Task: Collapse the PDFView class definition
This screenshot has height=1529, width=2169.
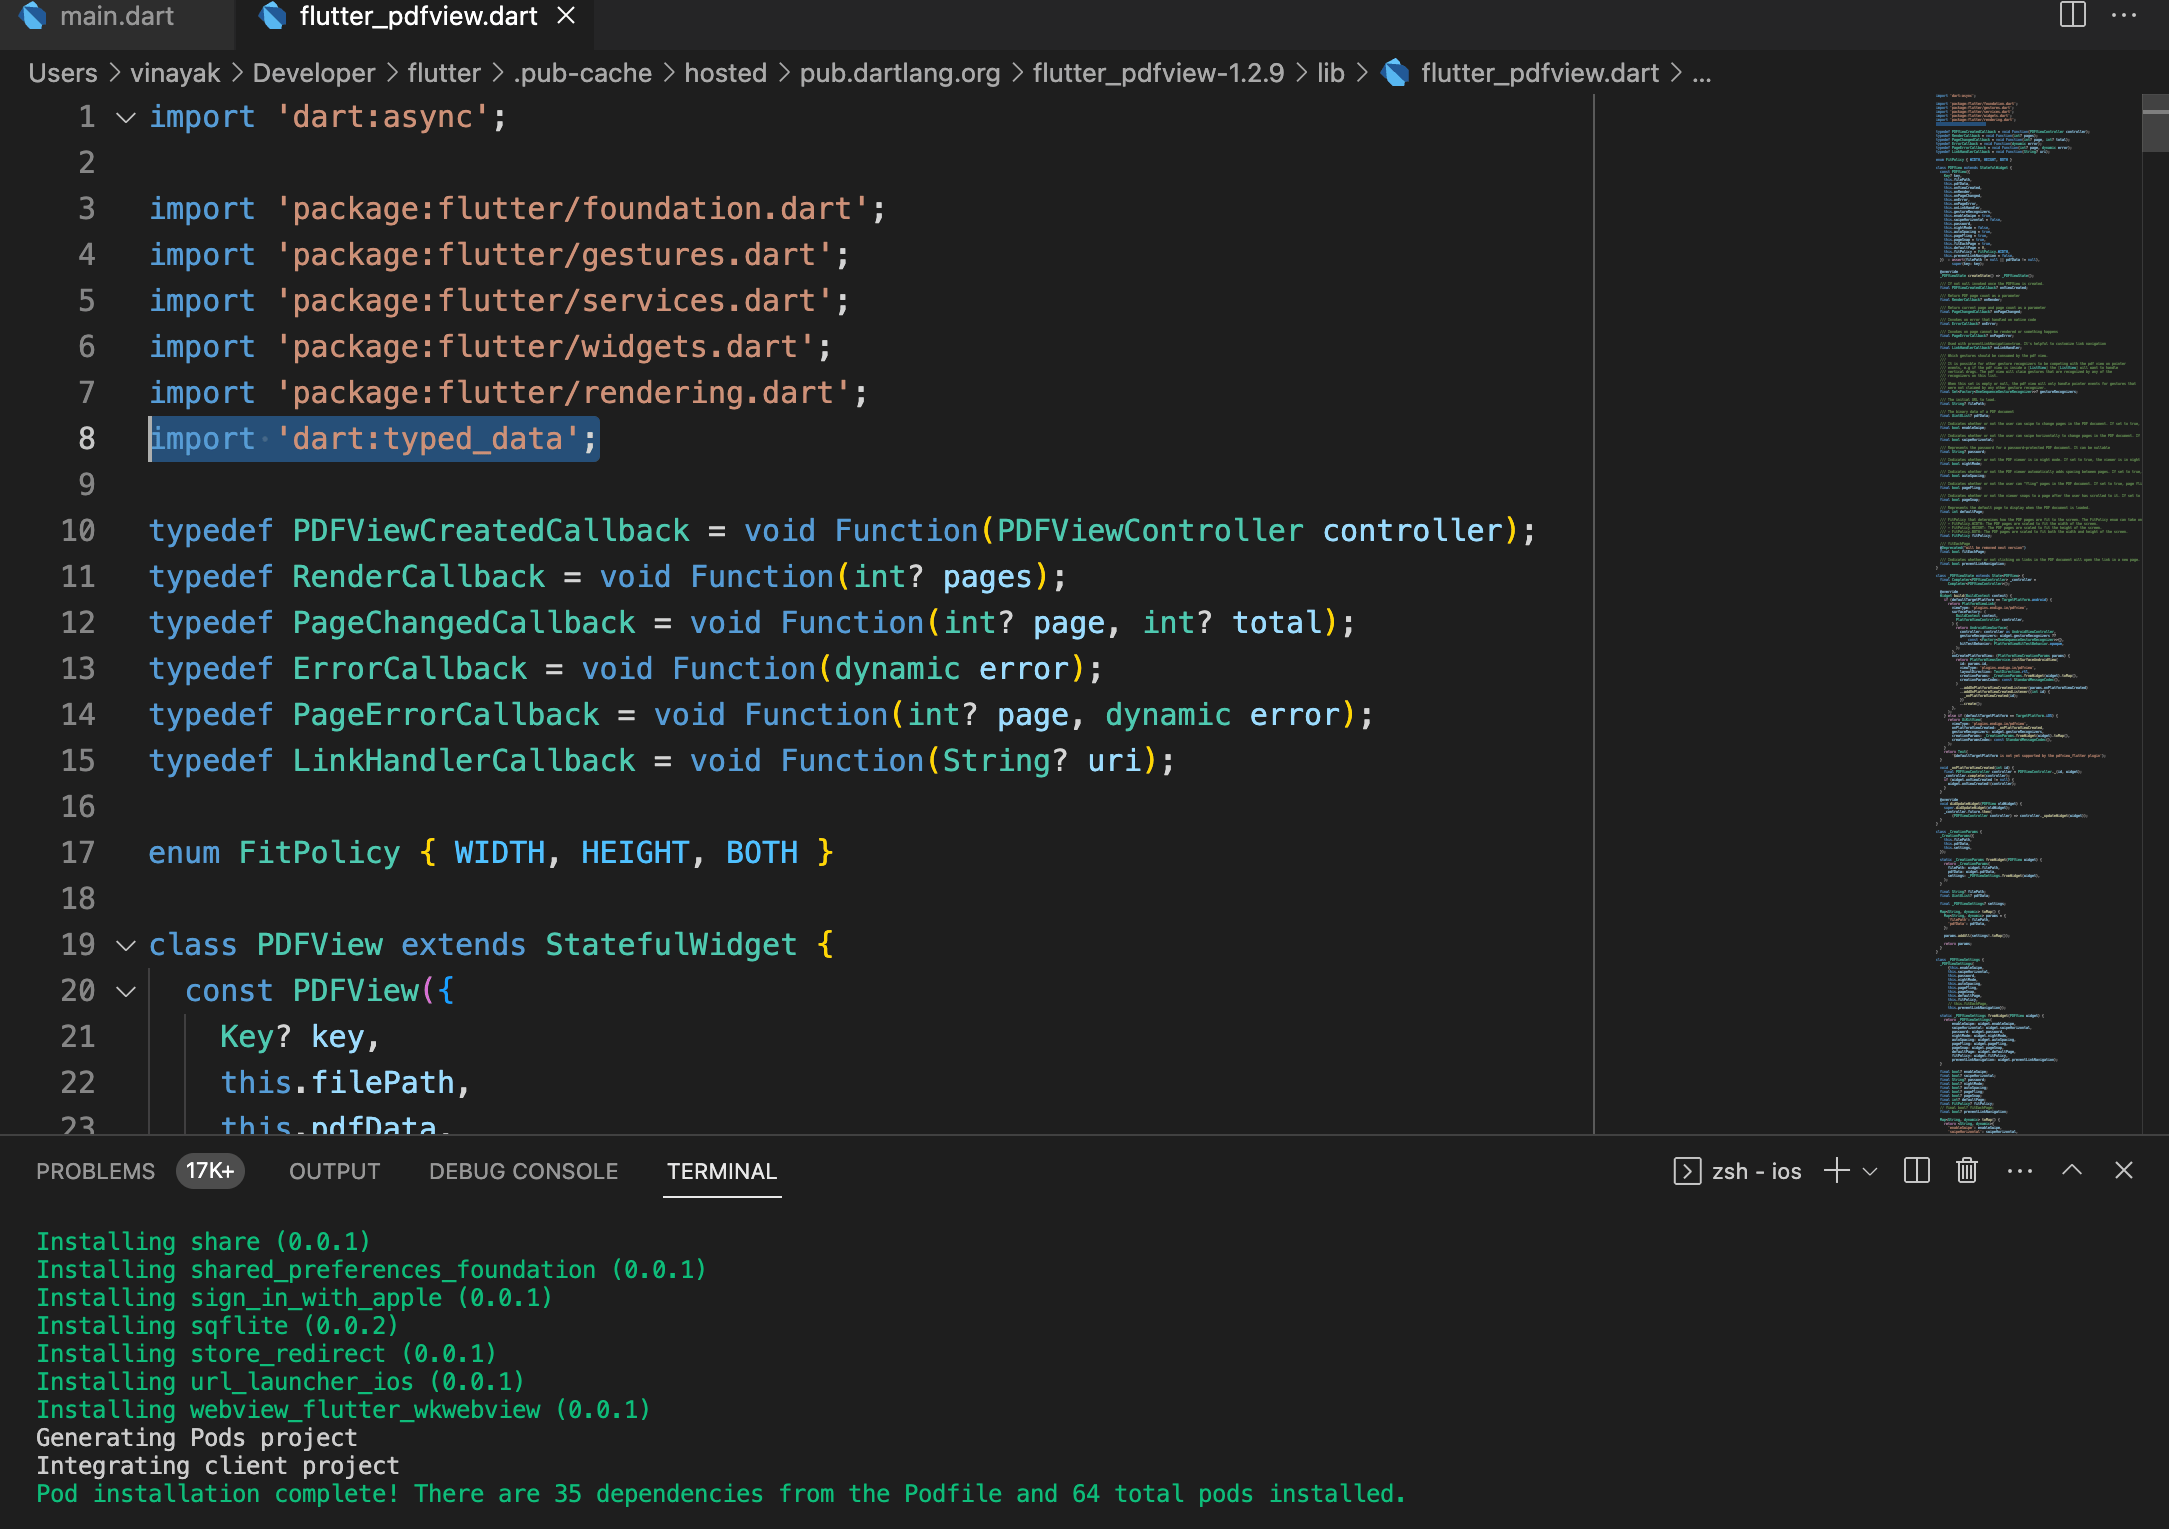Action: (124, 945)
